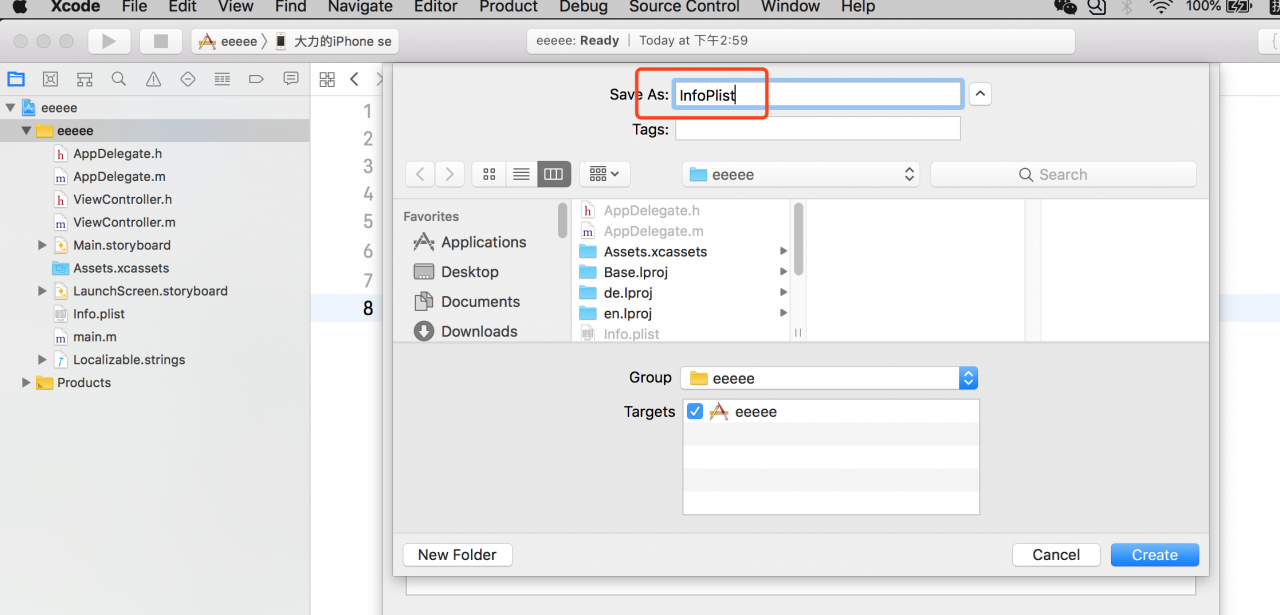The height and width of the screenshot is (615, 1280).
Task: Go forward in the save dialog browser
Action: (450, 174)
